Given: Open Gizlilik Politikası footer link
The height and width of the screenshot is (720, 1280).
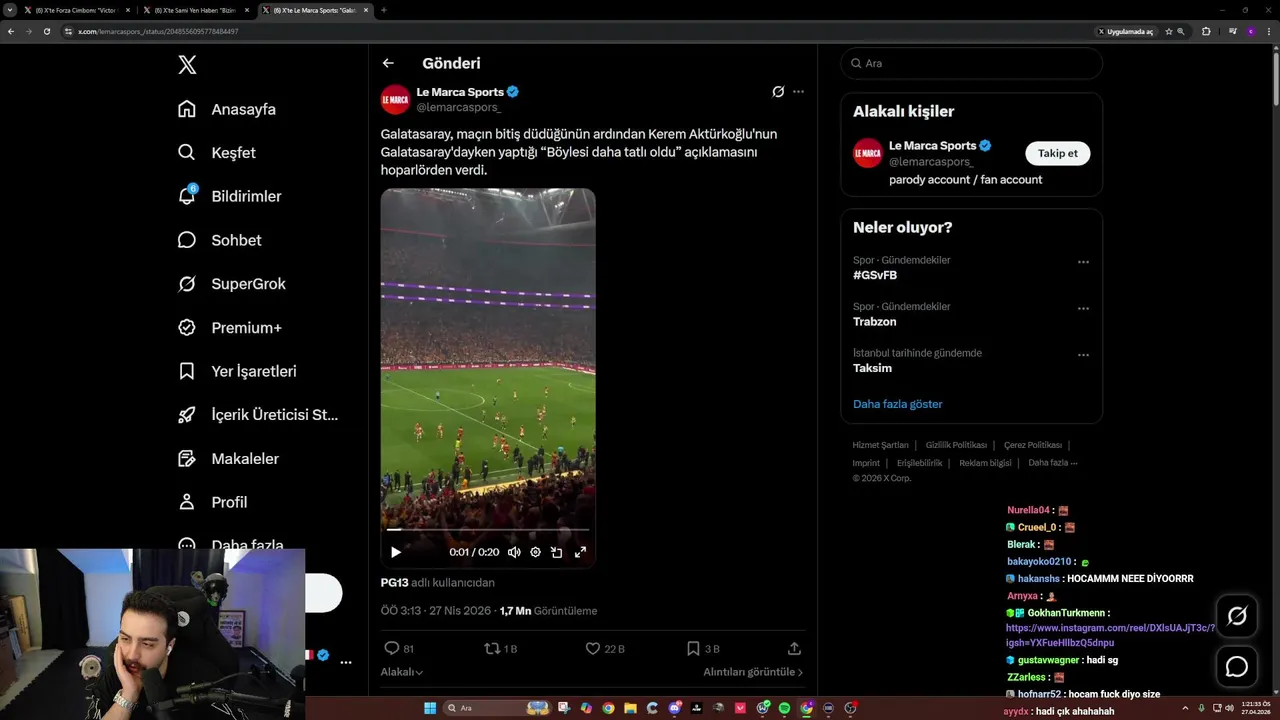Looking at the screenshot, I should (x=956, y=445).
